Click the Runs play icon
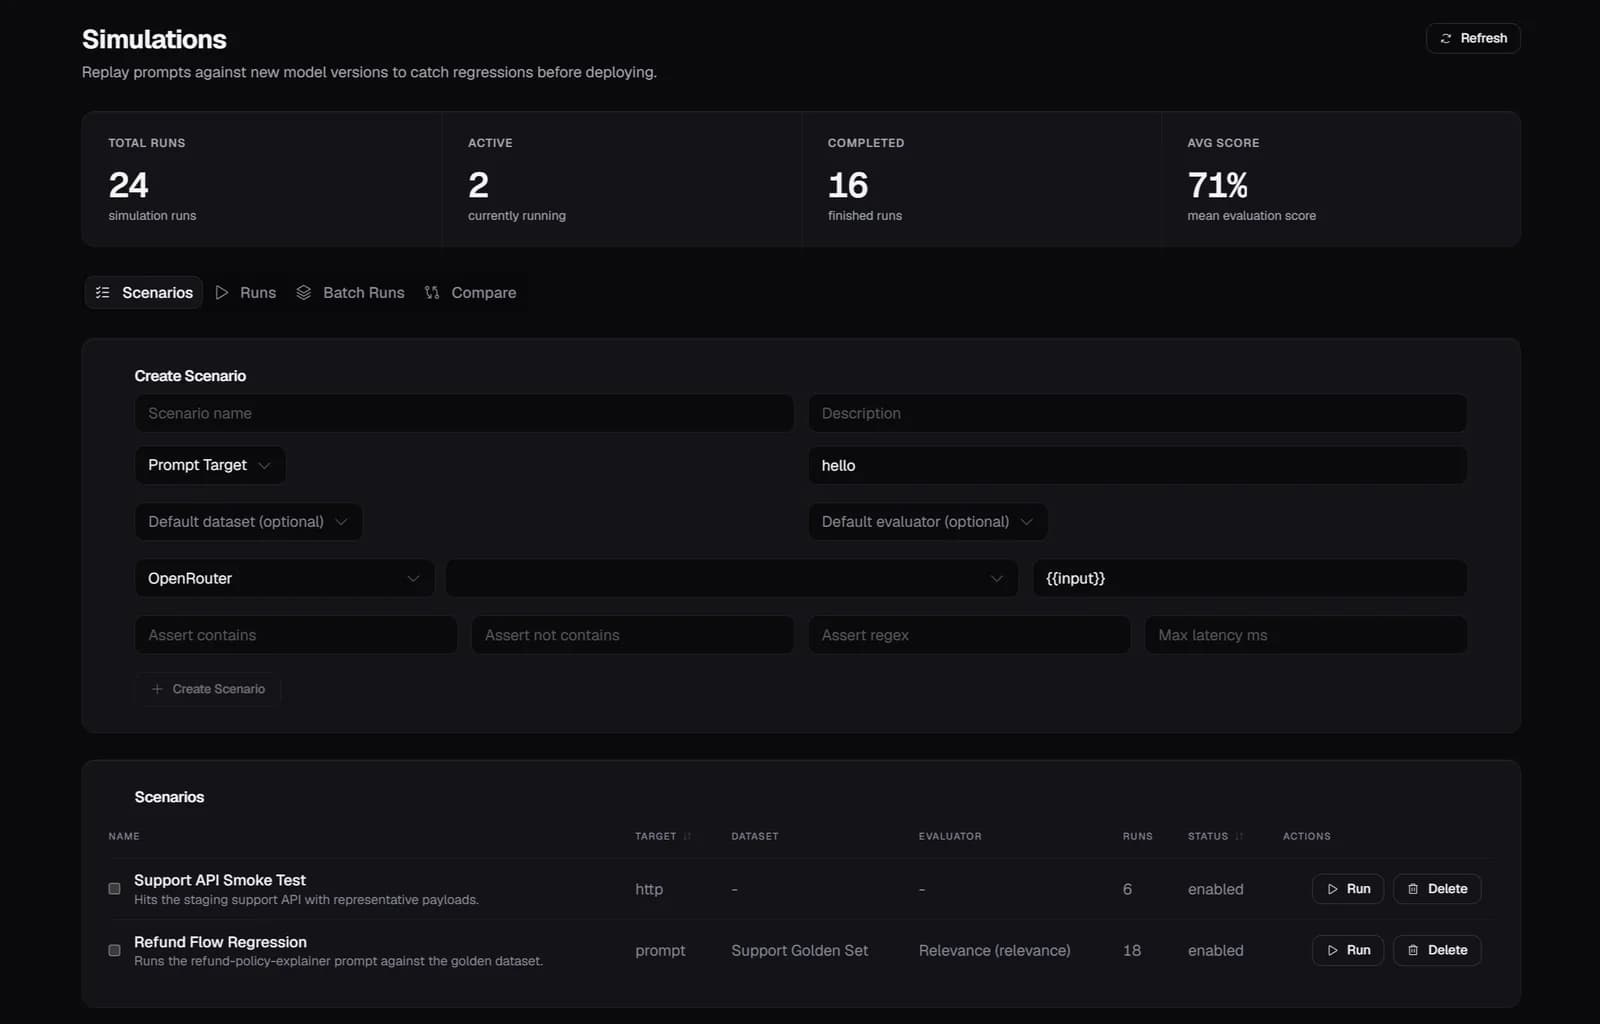 point(222,293)
